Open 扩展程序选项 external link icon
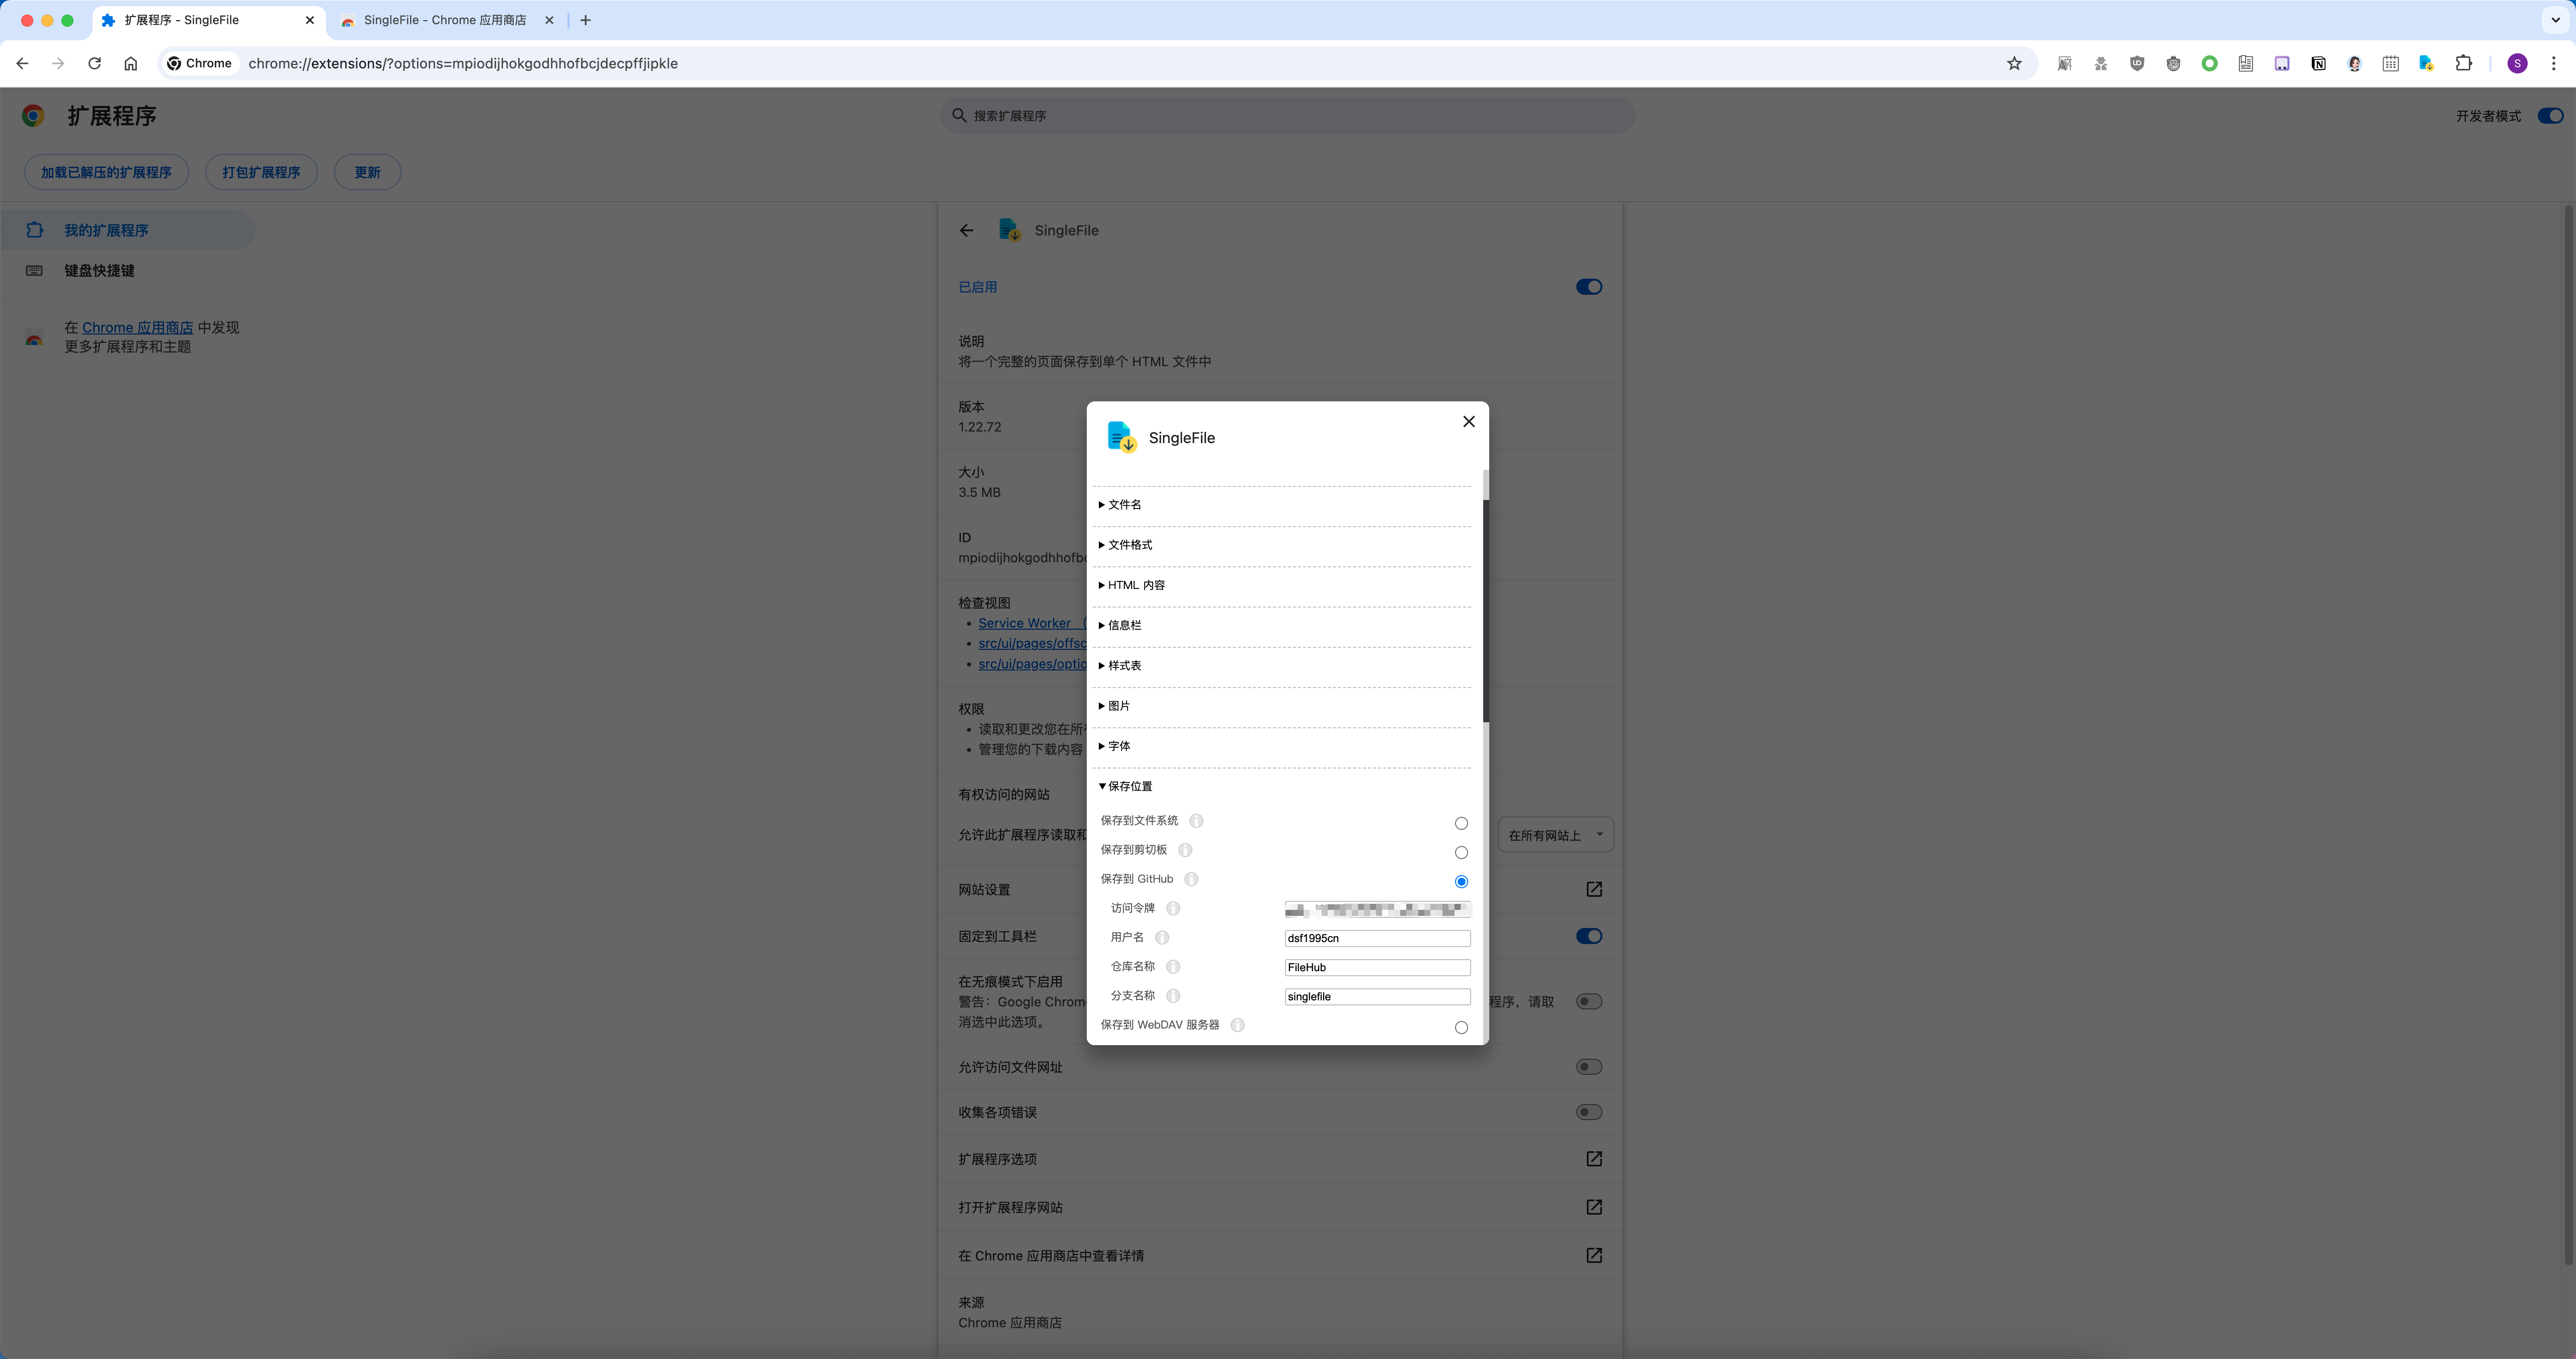 1594,1159
